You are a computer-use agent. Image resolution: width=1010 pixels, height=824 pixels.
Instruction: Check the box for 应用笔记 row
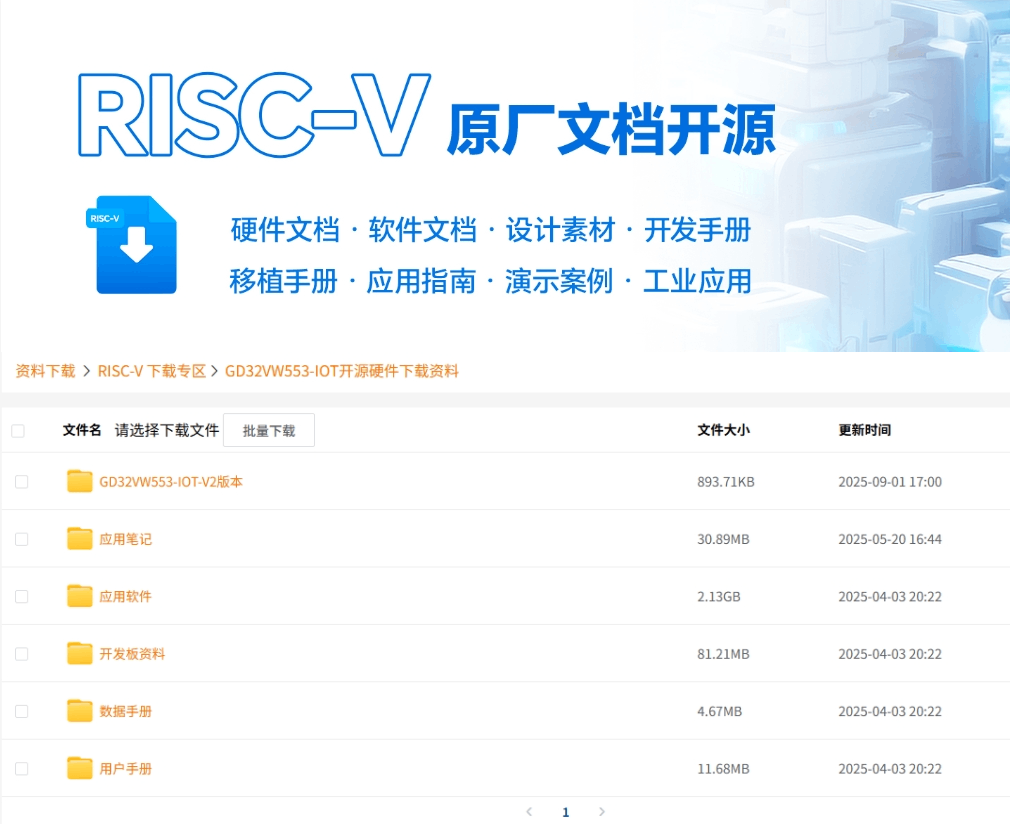(x=22, y=539)
